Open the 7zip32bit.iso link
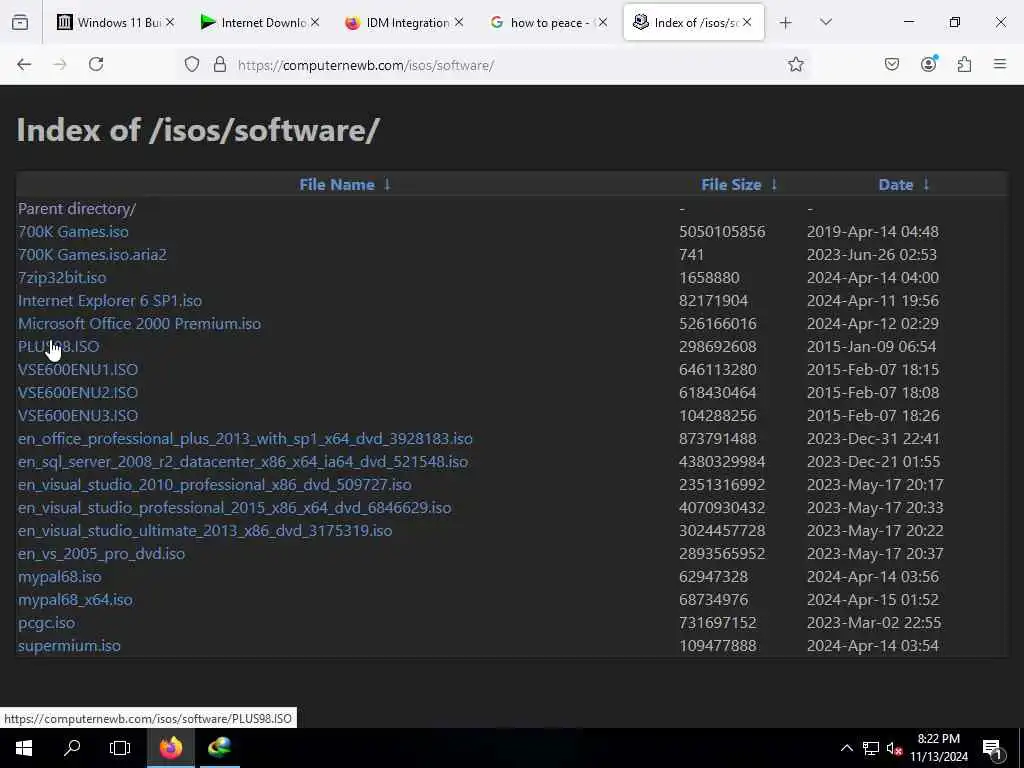The height and width of the screenshot is (768, 1024). [62, 278]
